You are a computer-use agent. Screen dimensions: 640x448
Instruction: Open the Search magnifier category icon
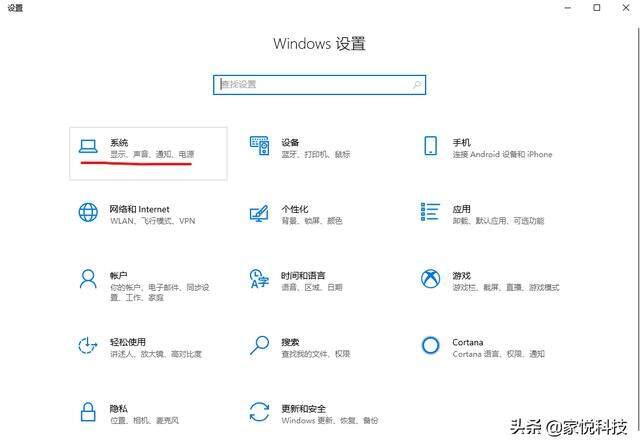[260, 345]
